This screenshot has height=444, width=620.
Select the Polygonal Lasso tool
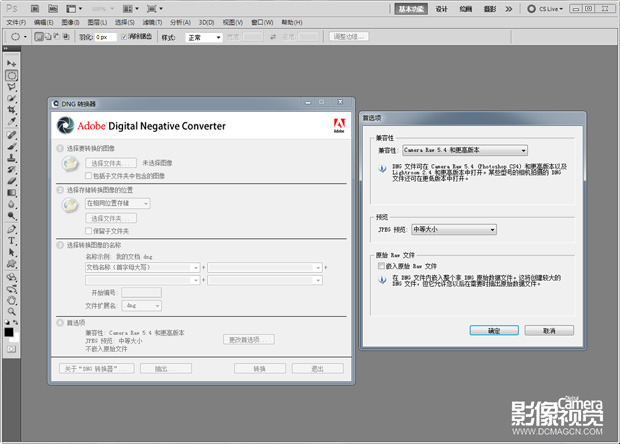(x=11, y=87)
